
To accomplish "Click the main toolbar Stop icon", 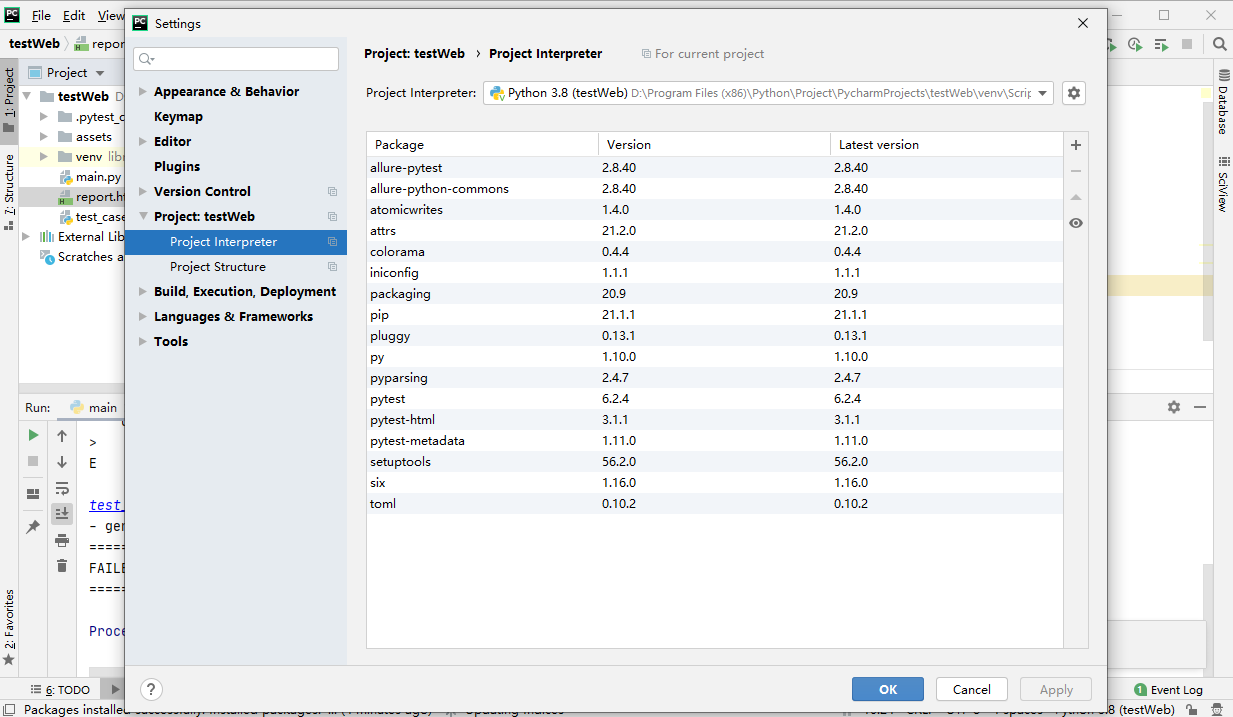I will point(1187,44).
